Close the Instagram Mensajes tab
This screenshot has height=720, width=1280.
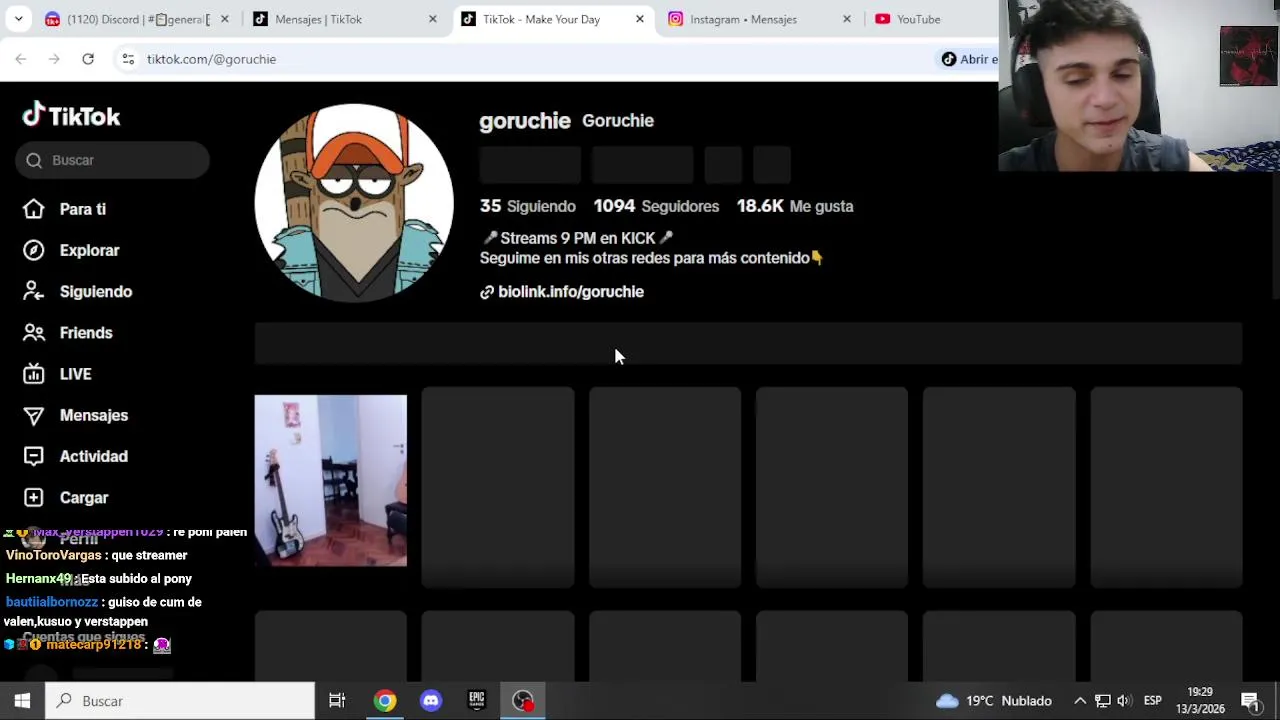[x=847, y=19]
